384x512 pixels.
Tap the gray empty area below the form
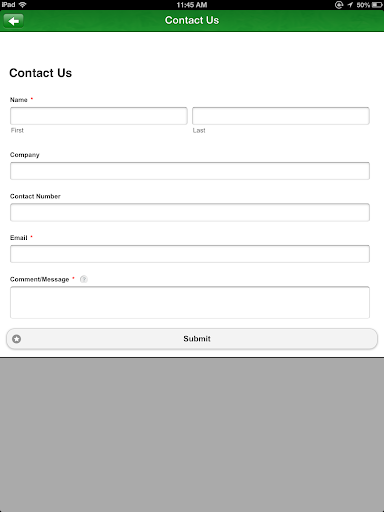(192, 435)
